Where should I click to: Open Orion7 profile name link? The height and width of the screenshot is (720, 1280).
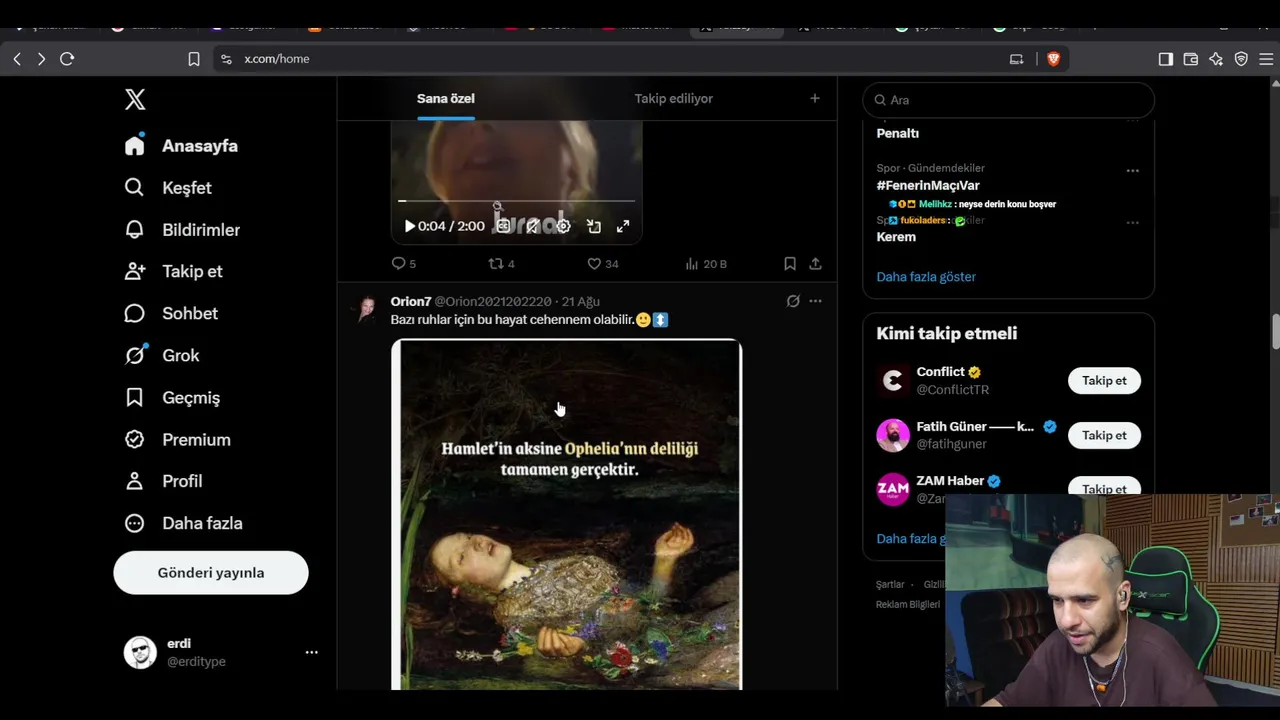pyautogui.click(x=411, y=301)
